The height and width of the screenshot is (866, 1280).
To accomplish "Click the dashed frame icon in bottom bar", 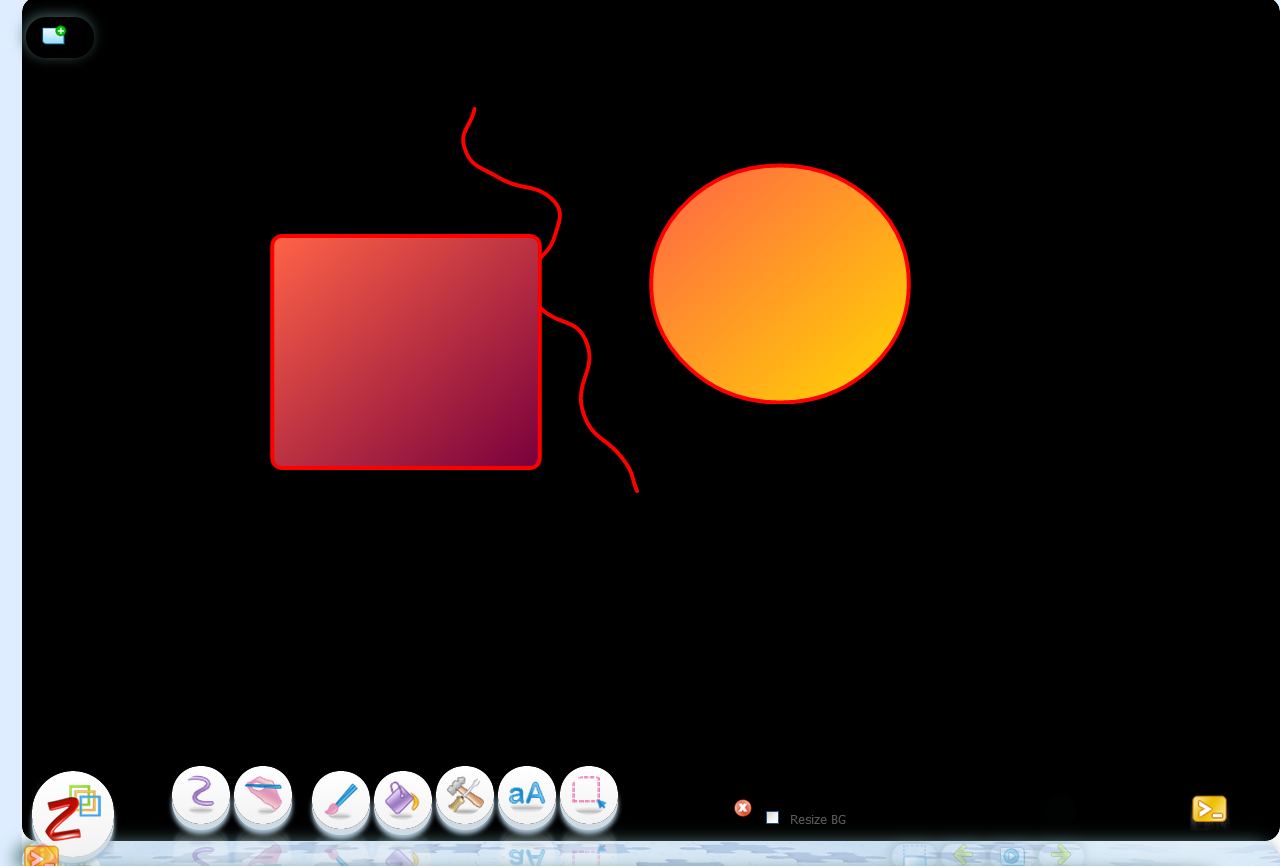I will pyautogui.click(x=914, y=855).
